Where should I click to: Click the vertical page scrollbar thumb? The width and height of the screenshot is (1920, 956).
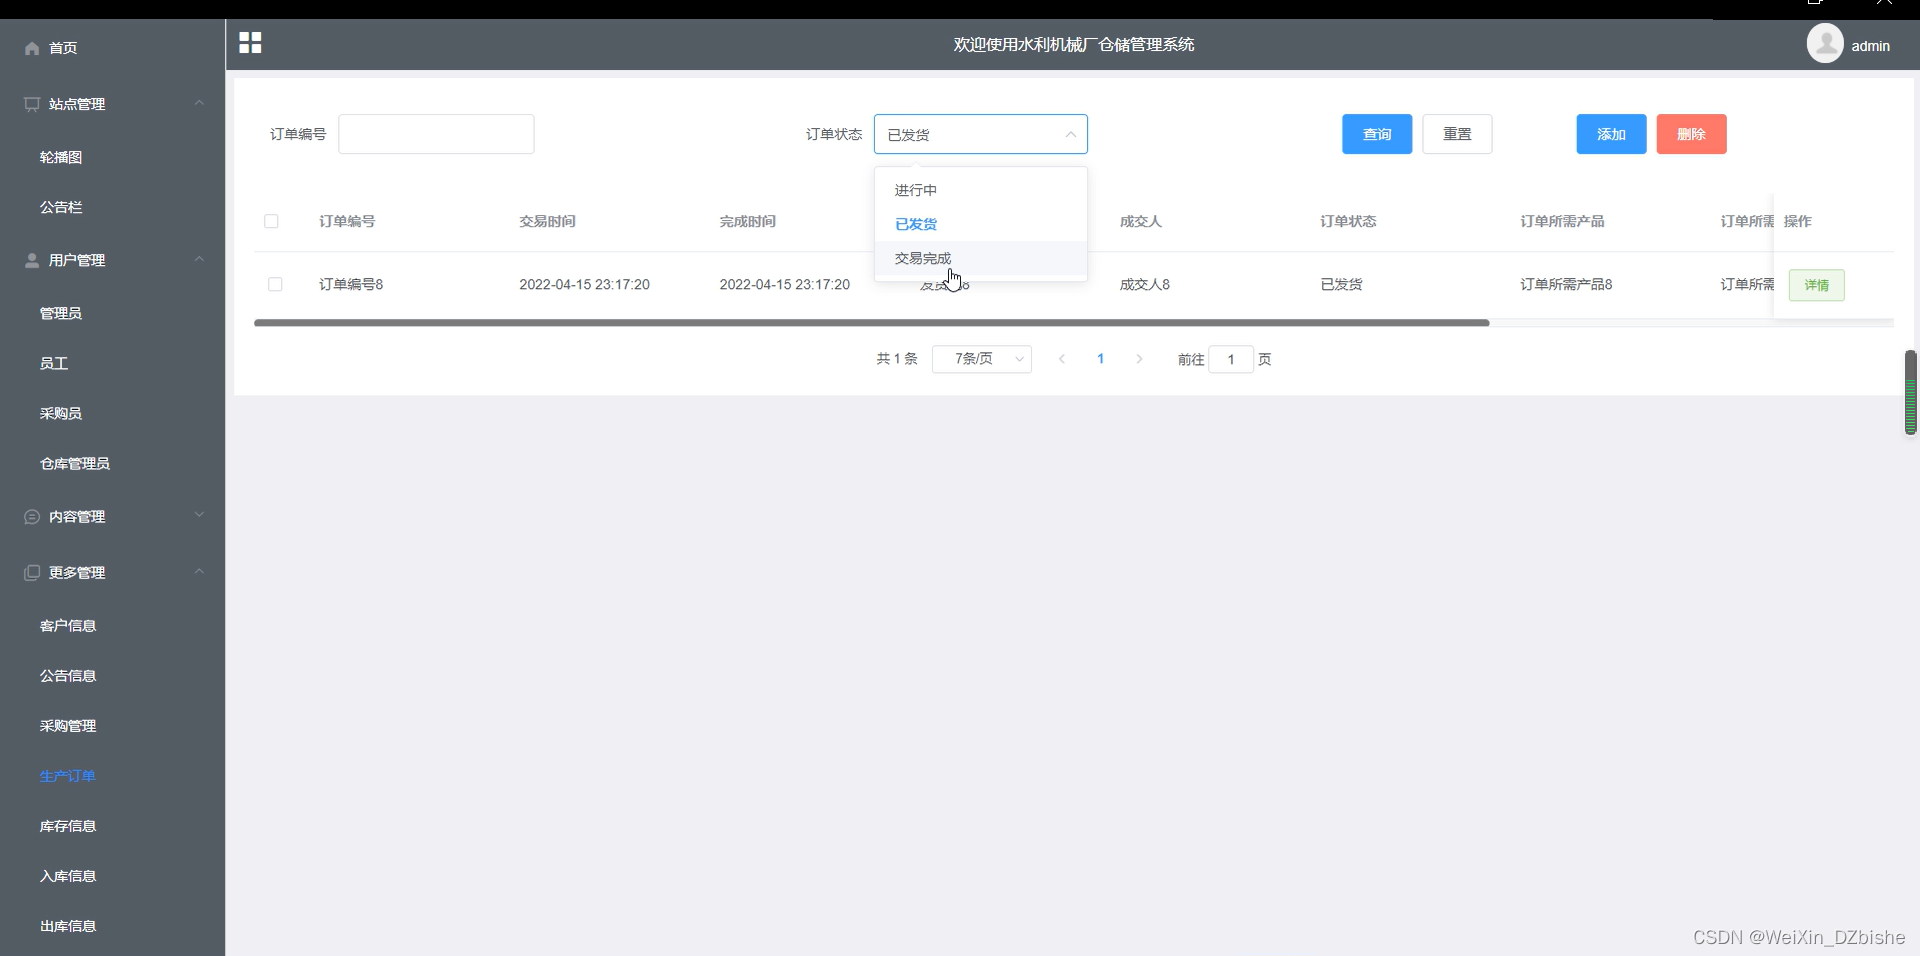pyautogui.click(x=1910, y=392)
